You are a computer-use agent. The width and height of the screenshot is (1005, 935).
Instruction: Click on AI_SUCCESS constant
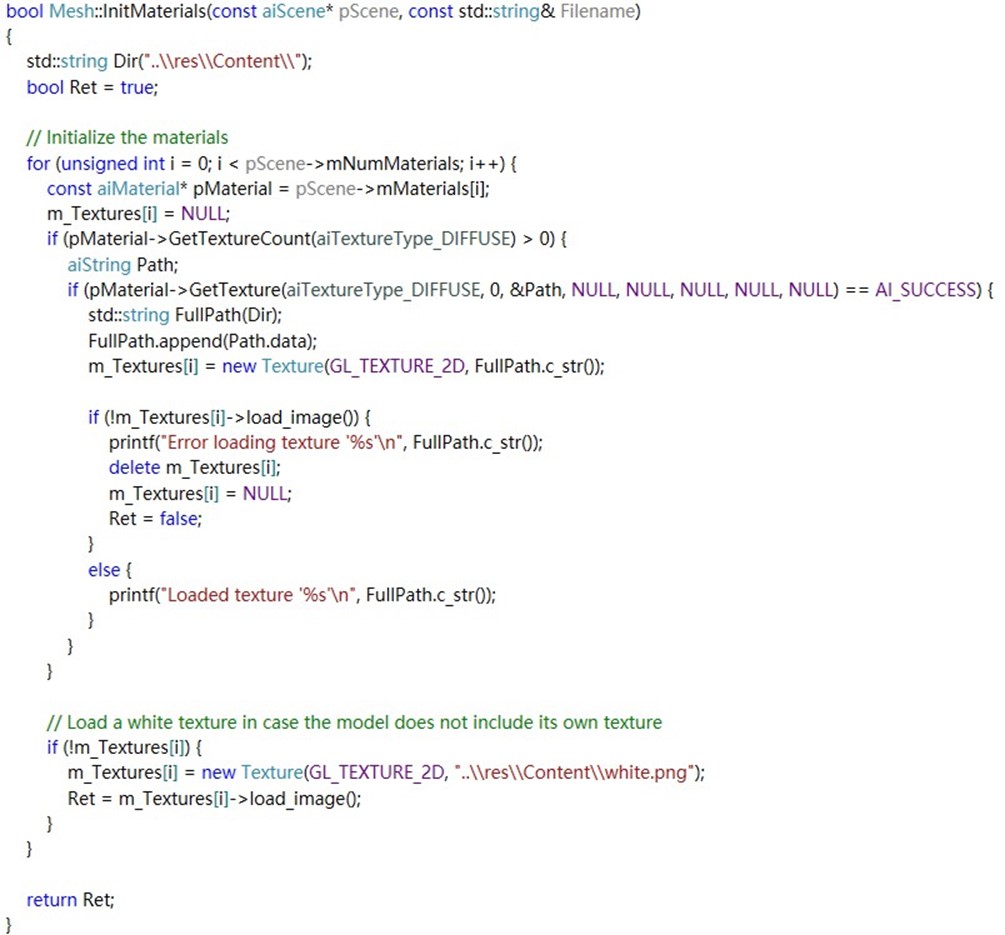coord(925,290)
